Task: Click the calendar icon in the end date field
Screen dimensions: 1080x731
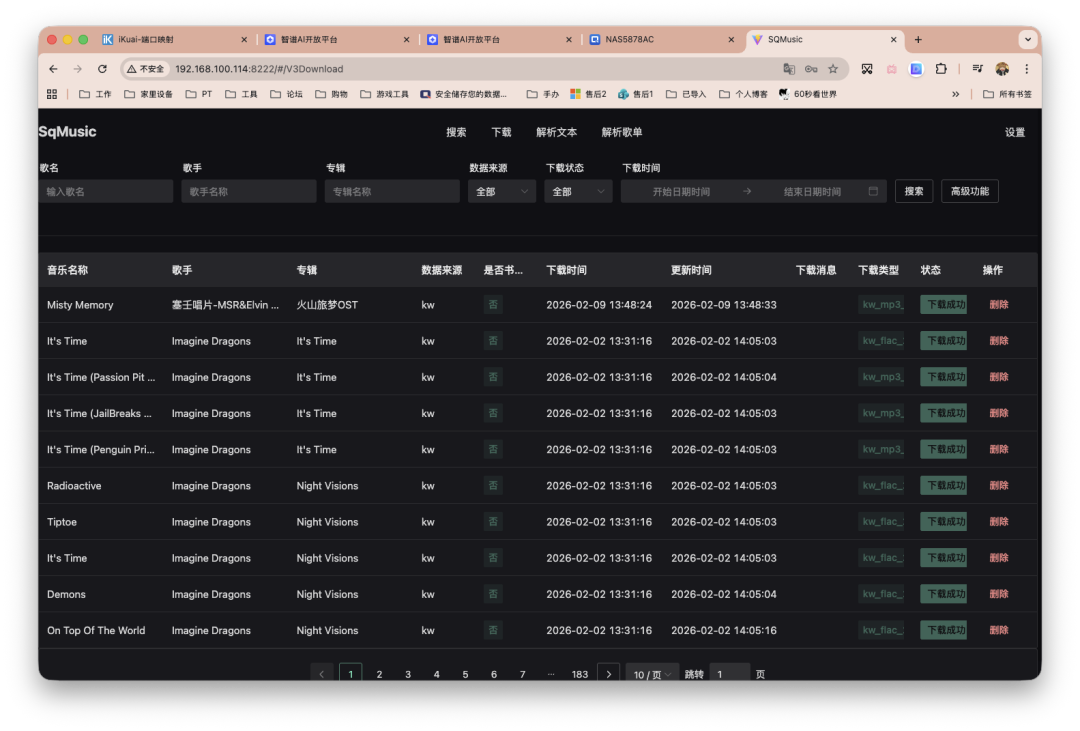Action: 873,191
